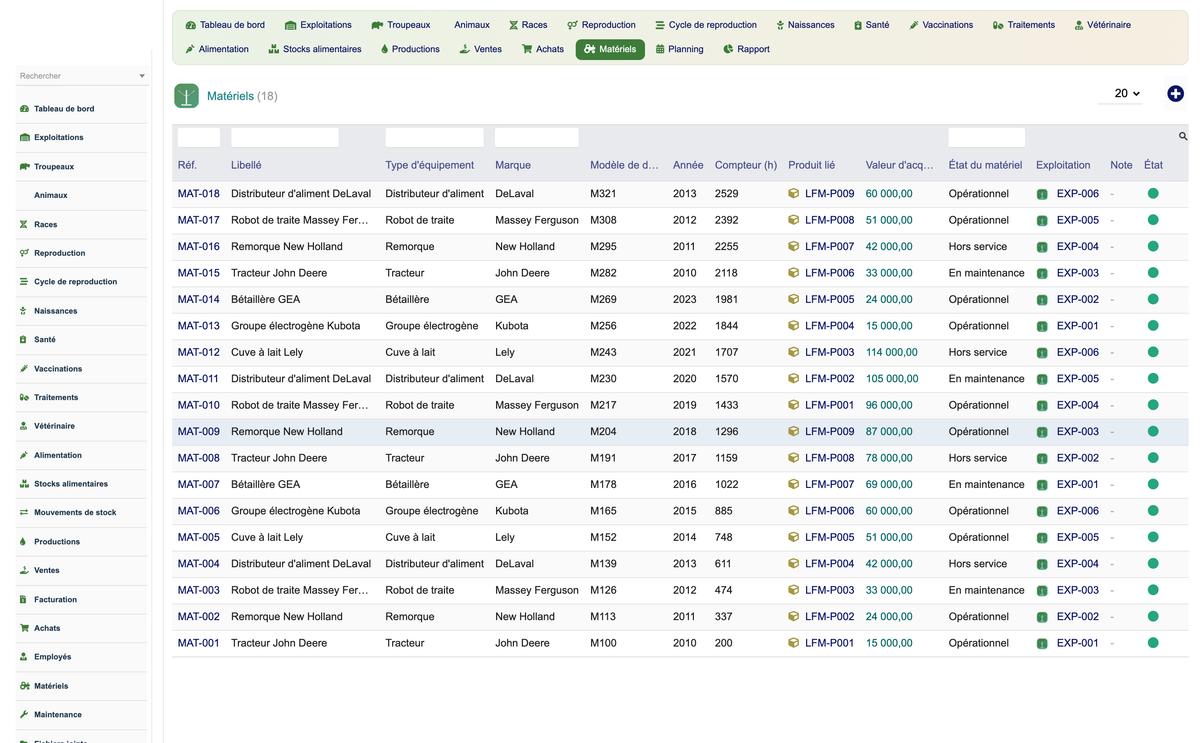Switch to the Ventes top tab
1200x743 pixels.
point(481,49)
